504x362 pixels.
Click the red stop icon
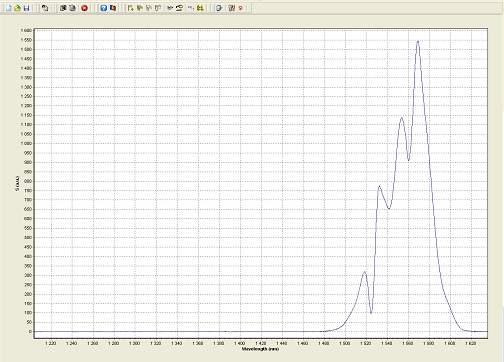[84, 8]
